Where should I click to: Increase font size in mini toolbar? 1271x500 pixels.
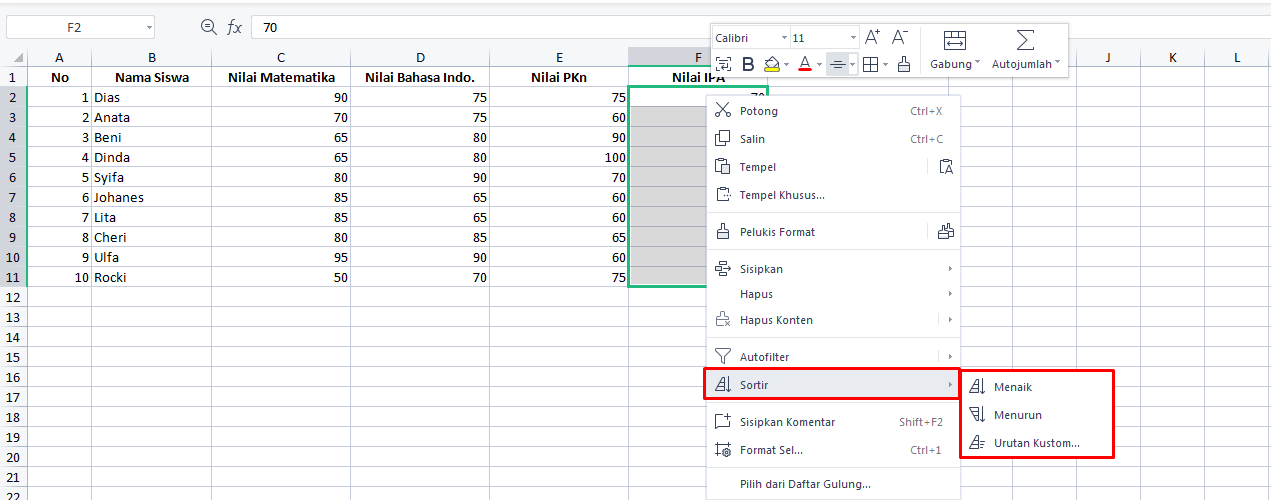pyautogui.click(x=872, y=38)
